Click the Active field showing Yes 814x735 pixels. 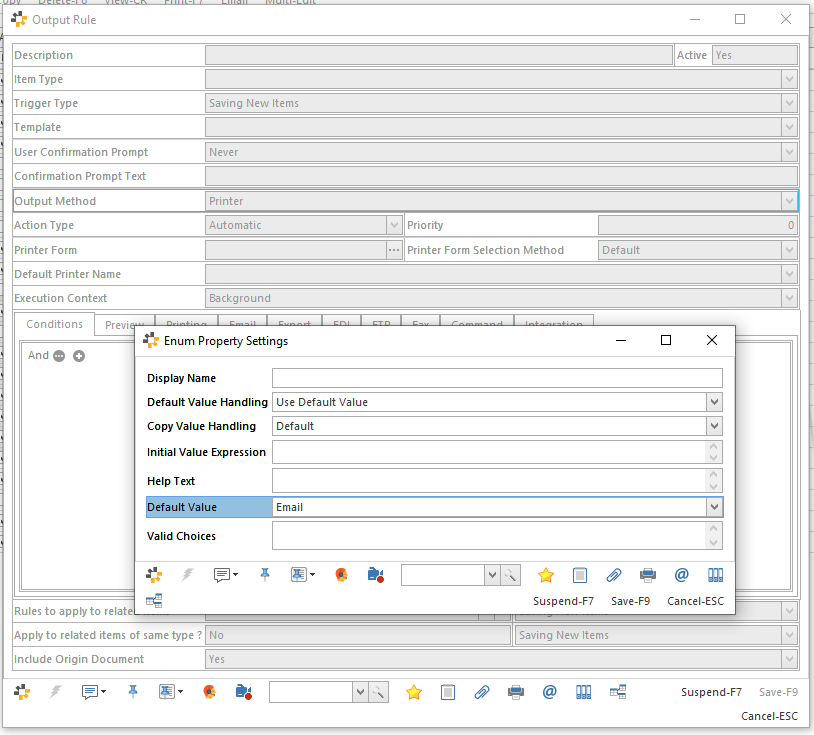click(755, 55)
